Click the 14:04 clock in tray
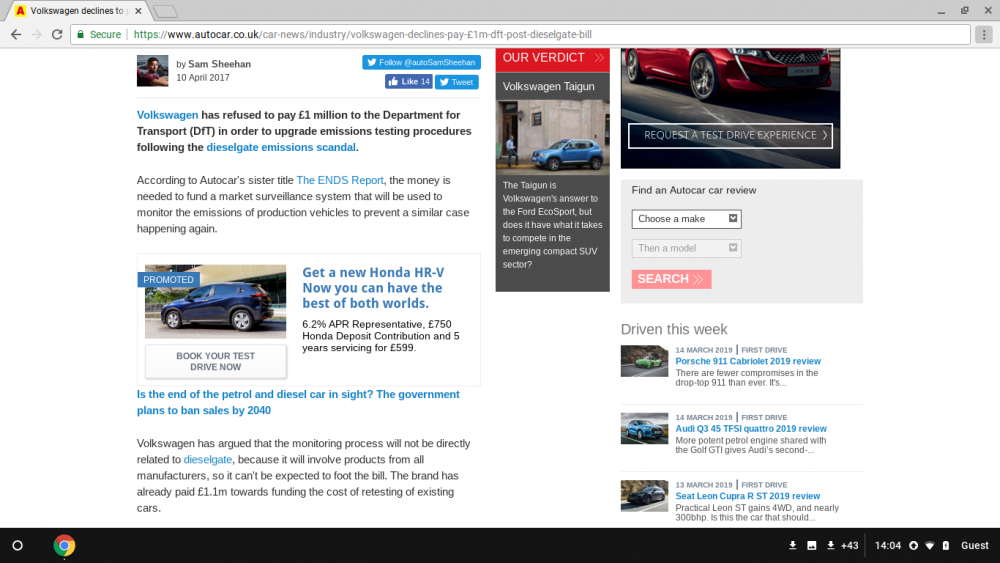This screenshot has width=1000, height=563. [888, 546]
